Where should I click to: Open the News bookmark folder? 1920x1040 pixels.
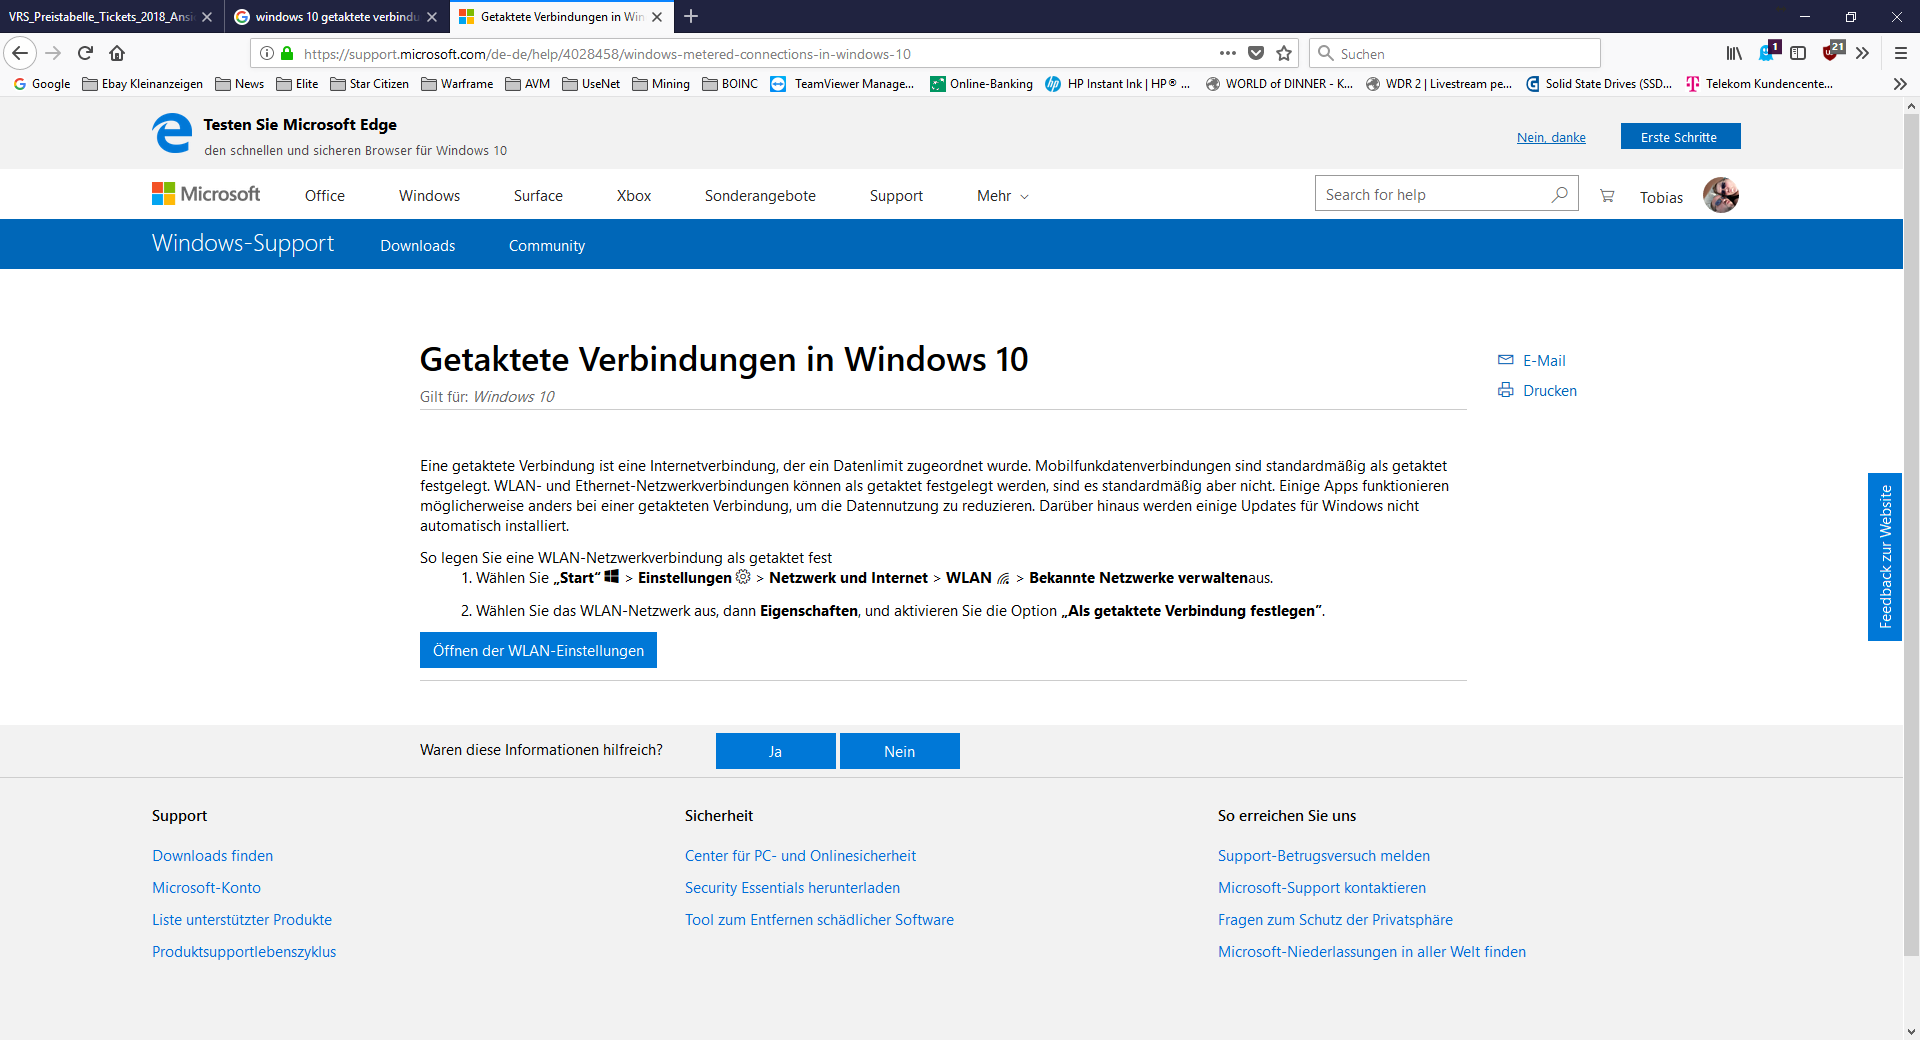pyautogui.click(x=239, y=84)
